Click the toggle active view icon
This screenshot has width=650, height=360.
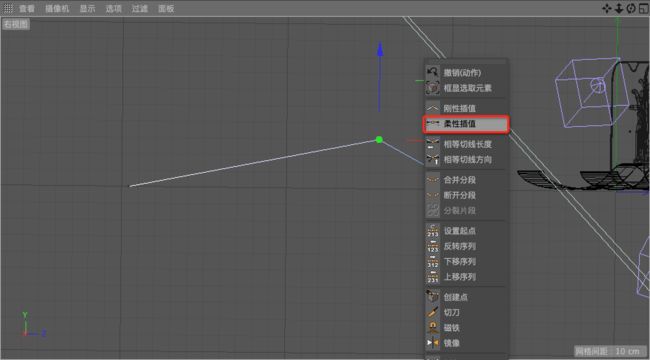[x=643, y=8]
